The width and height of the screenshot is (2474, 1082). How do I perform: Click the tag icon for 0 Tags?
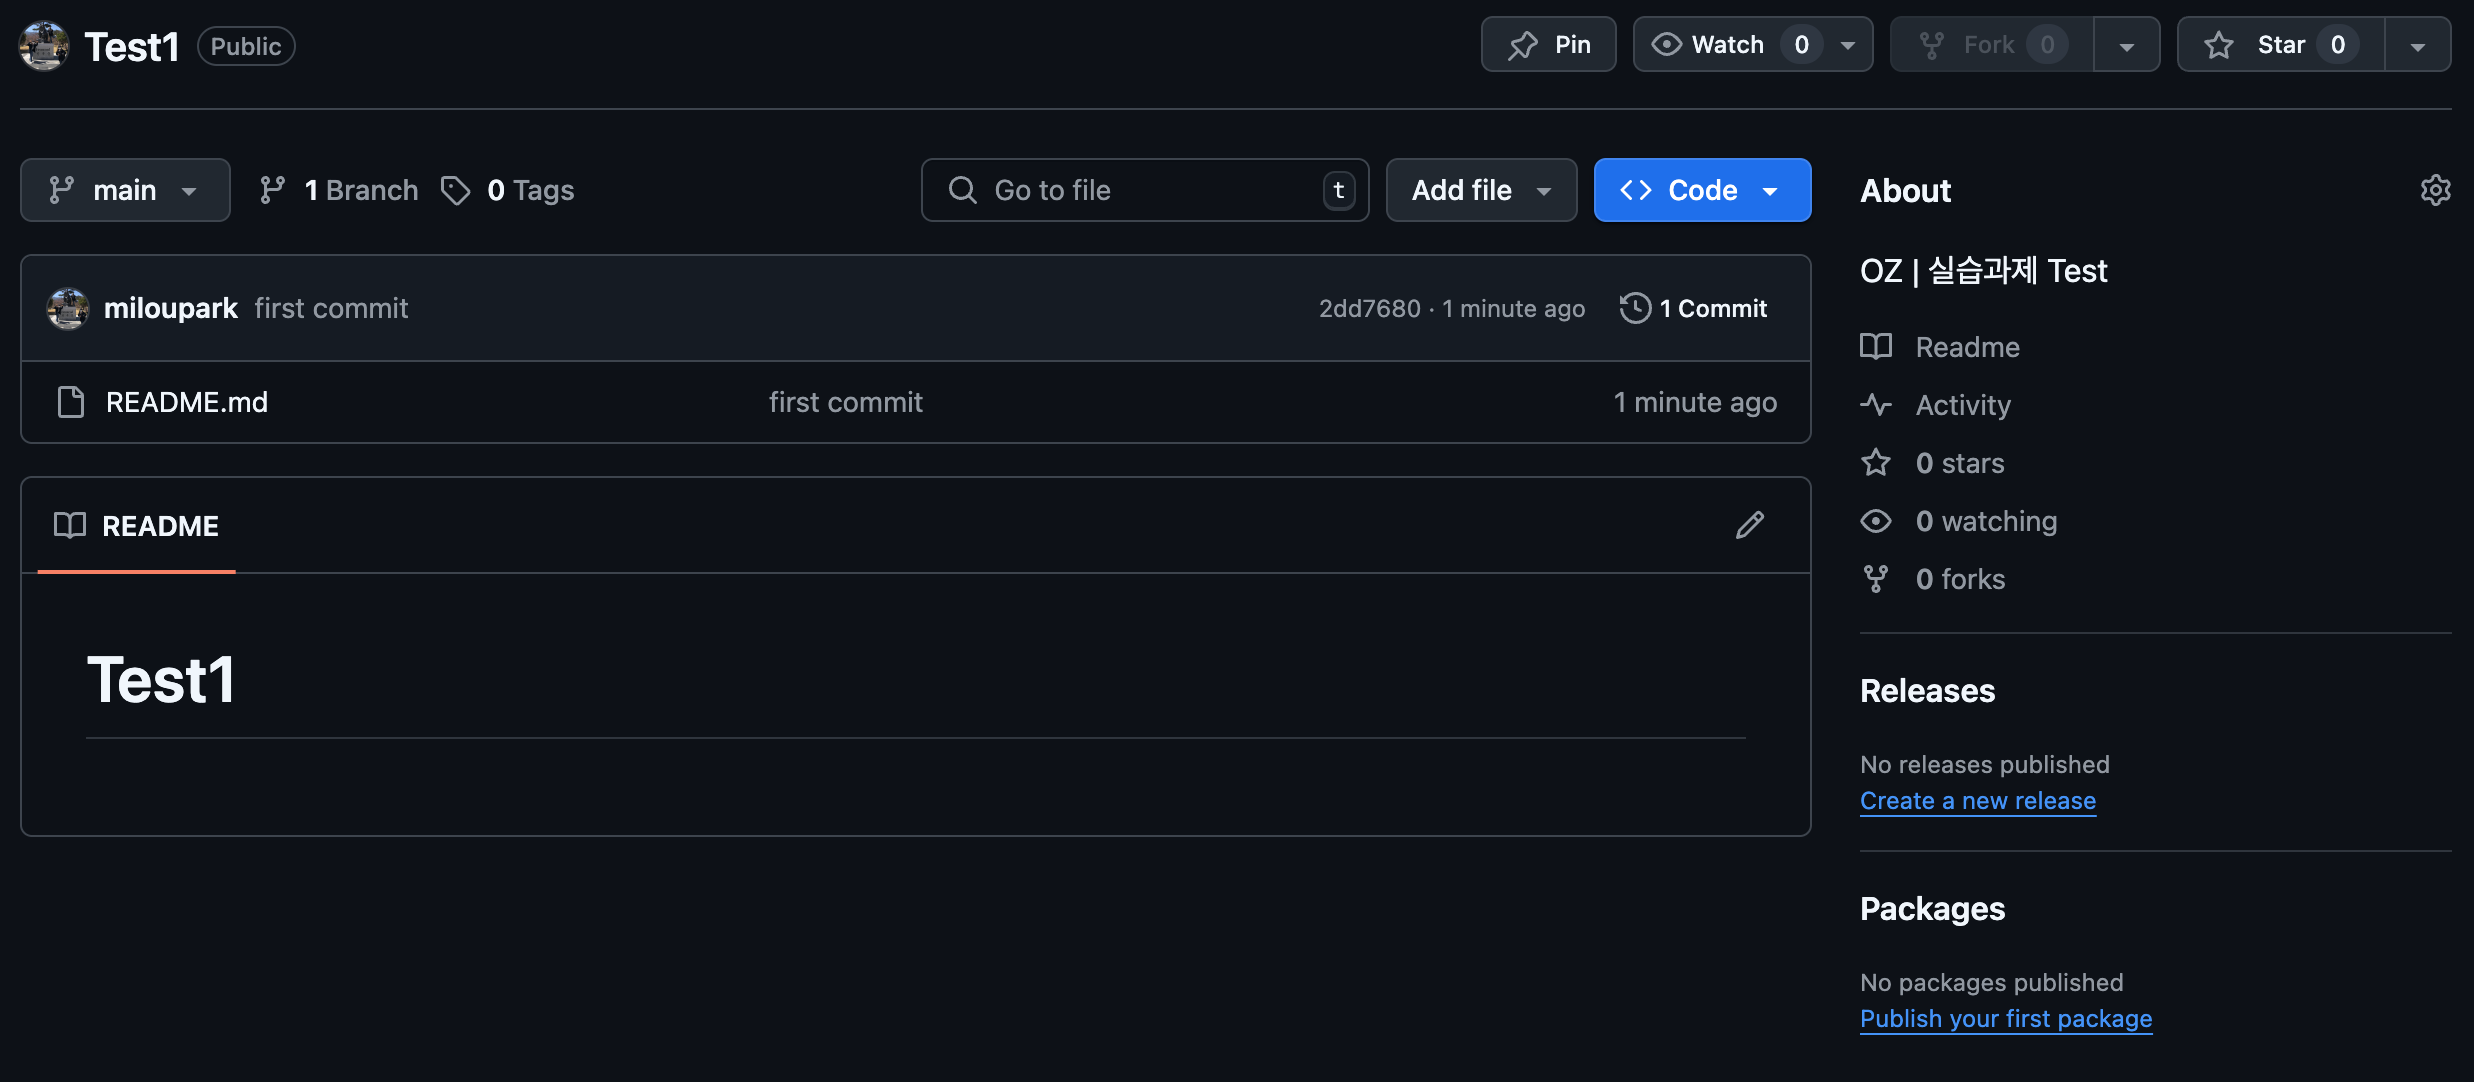[456, 190]
